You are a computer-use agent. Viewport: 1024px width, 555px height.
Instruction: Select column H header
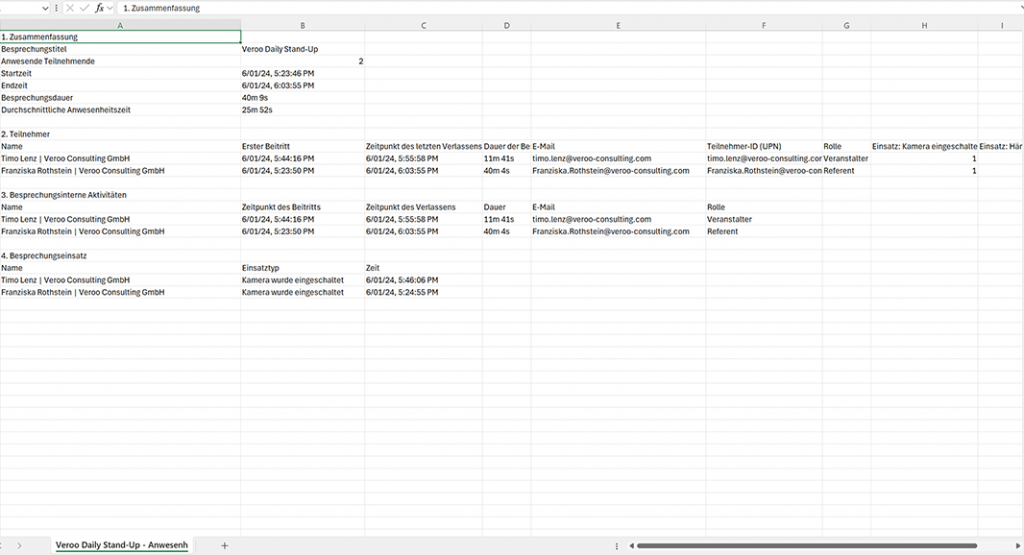coord(924,25)
